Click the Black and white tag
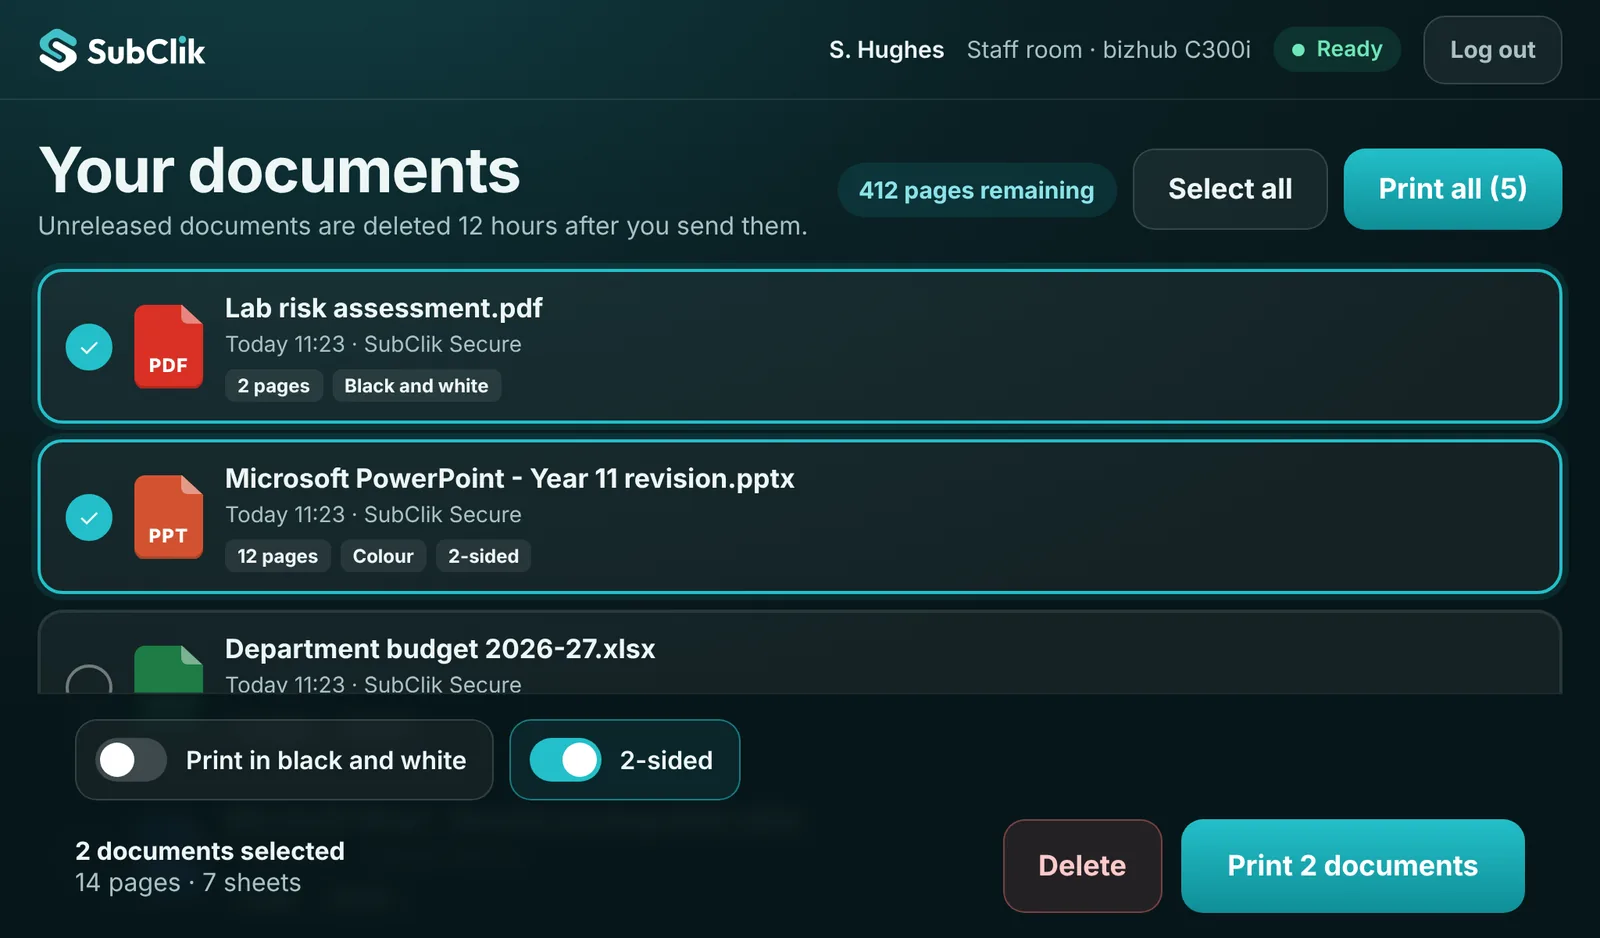This screenshot has width=1600, height=938. tap(416, 386)
